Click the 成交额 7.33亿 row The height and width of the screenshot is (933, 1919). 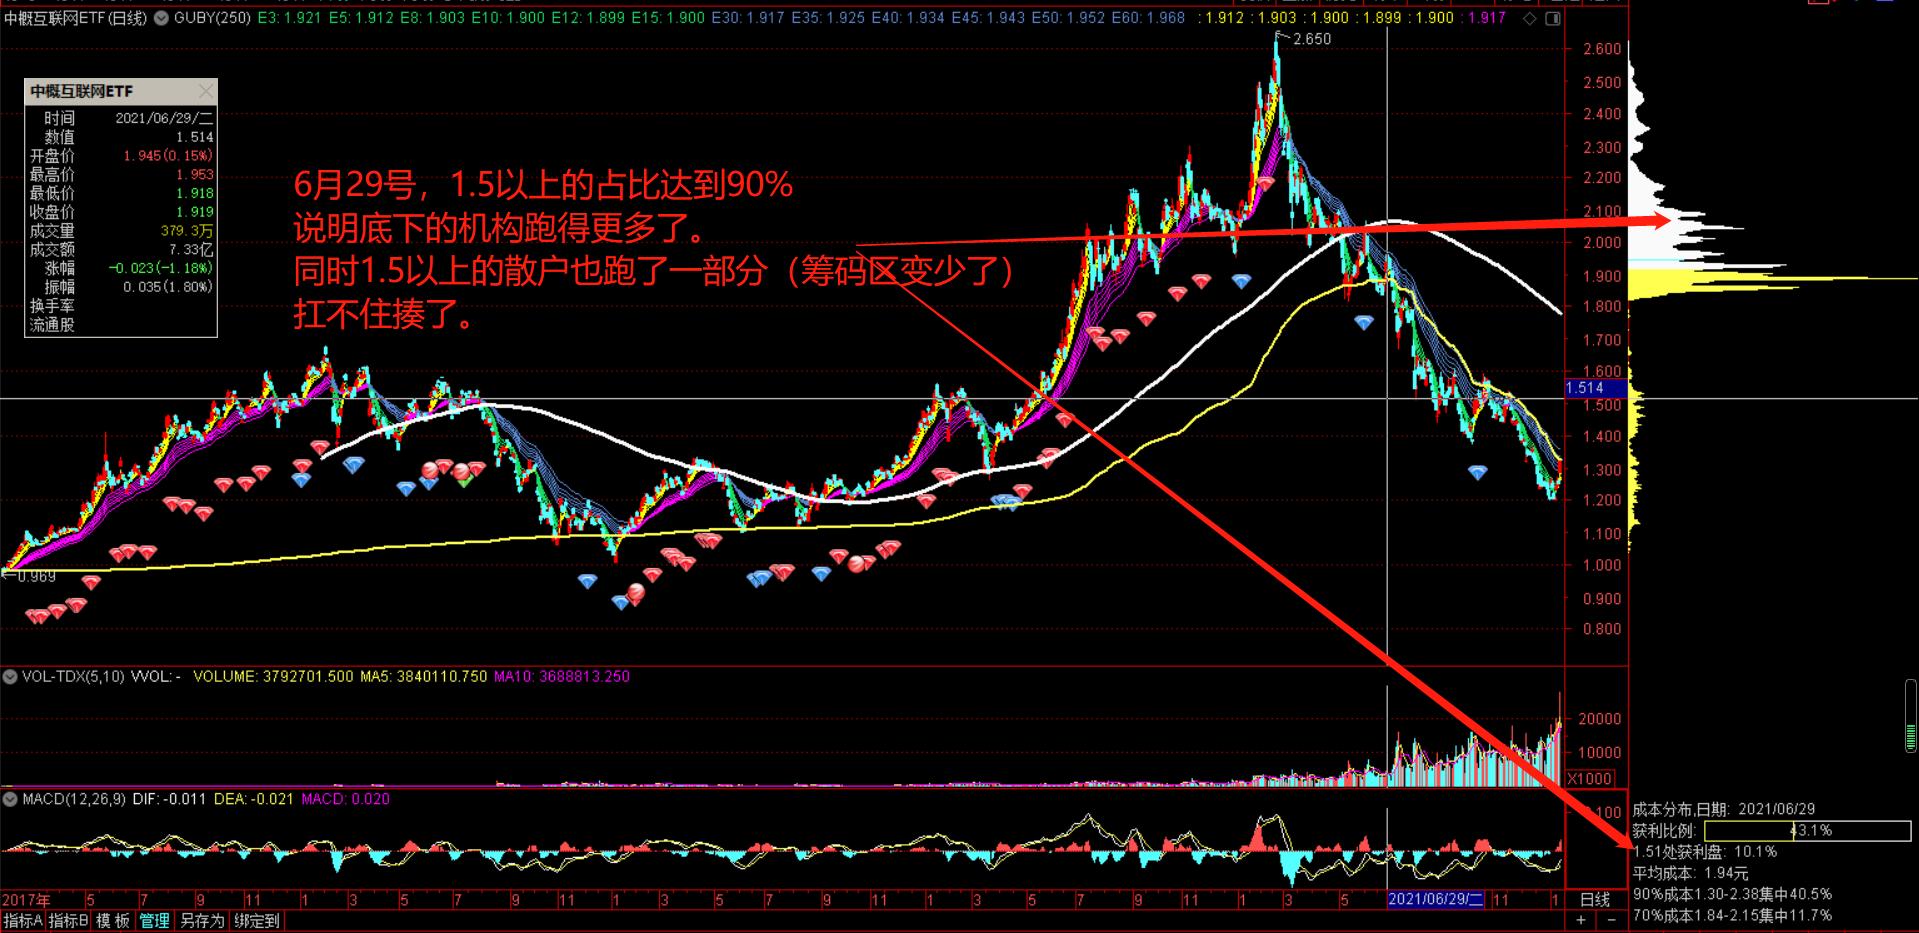pos(121,250)
